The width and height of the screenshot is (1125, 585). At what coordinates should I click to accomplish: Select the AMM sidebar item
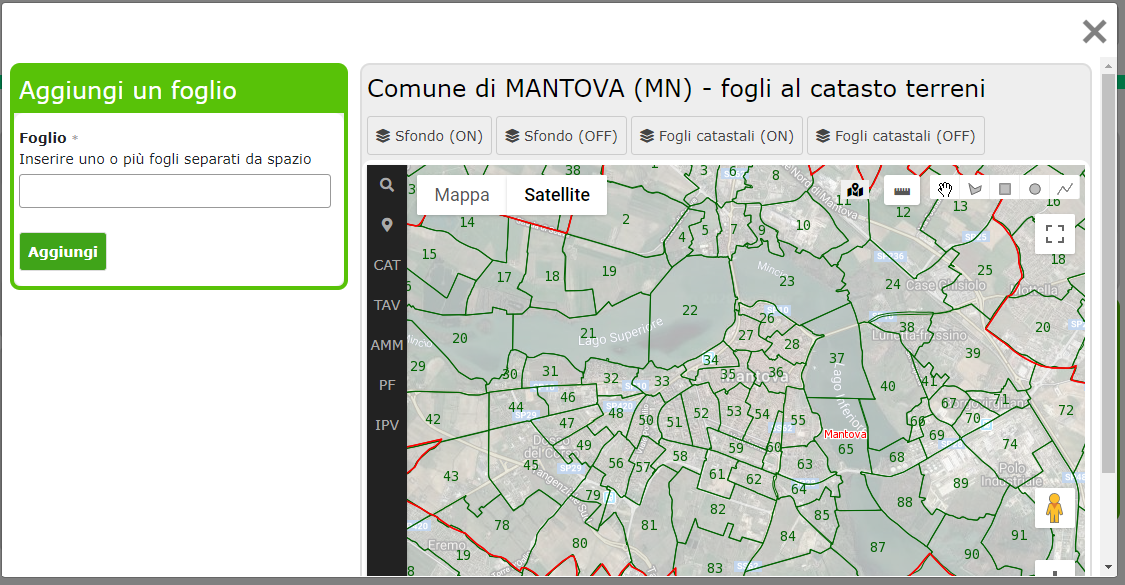pos(387,345)
